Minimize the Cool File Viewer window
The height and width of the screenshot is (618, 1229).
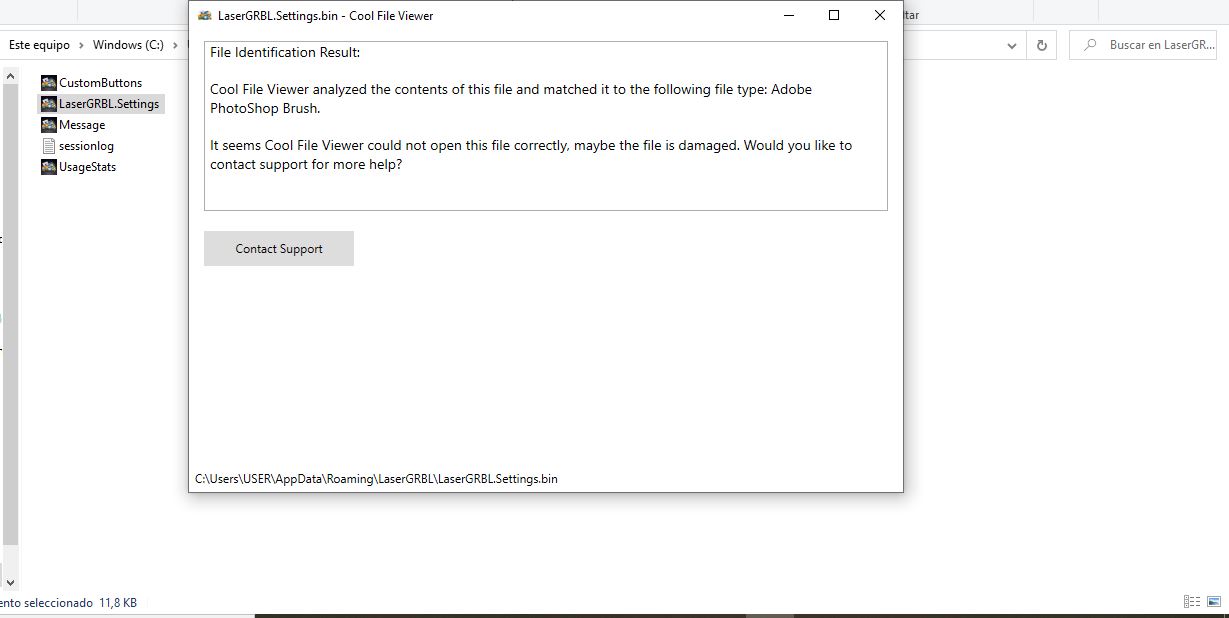click(790, 15)
